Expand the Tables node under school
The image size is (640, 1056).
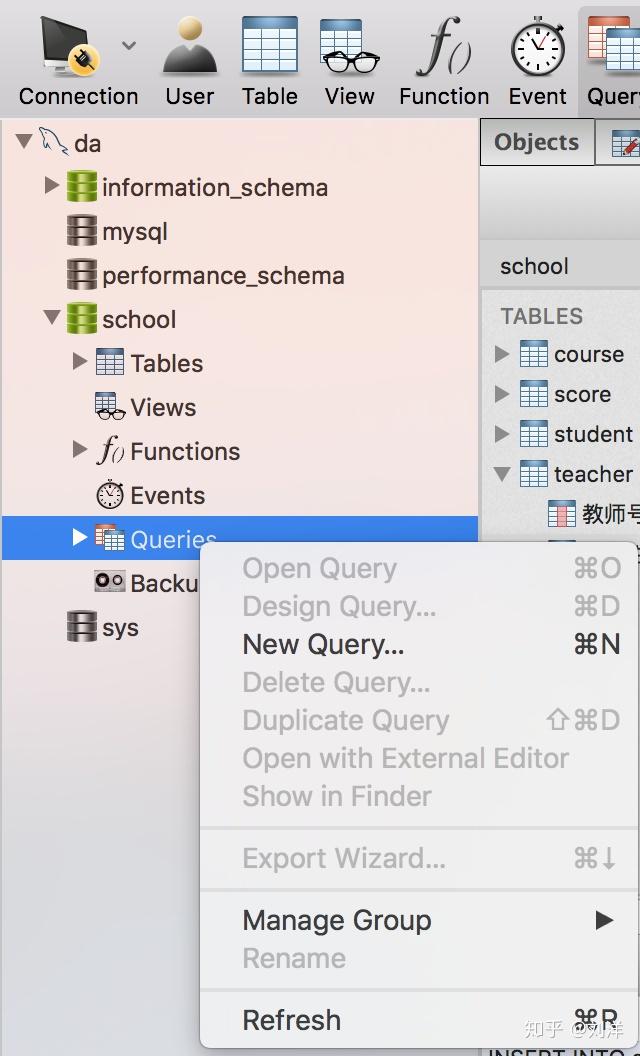[80, 362]
